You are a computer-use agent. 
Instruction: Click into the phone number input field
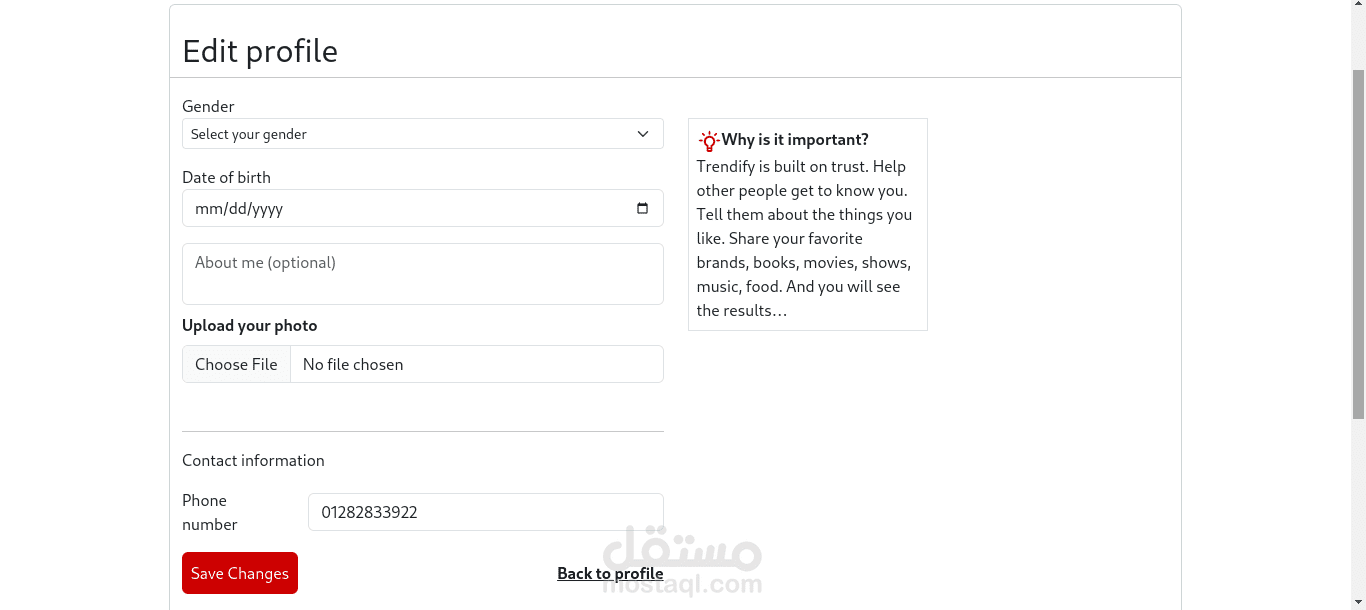click(x=485, y=512)
